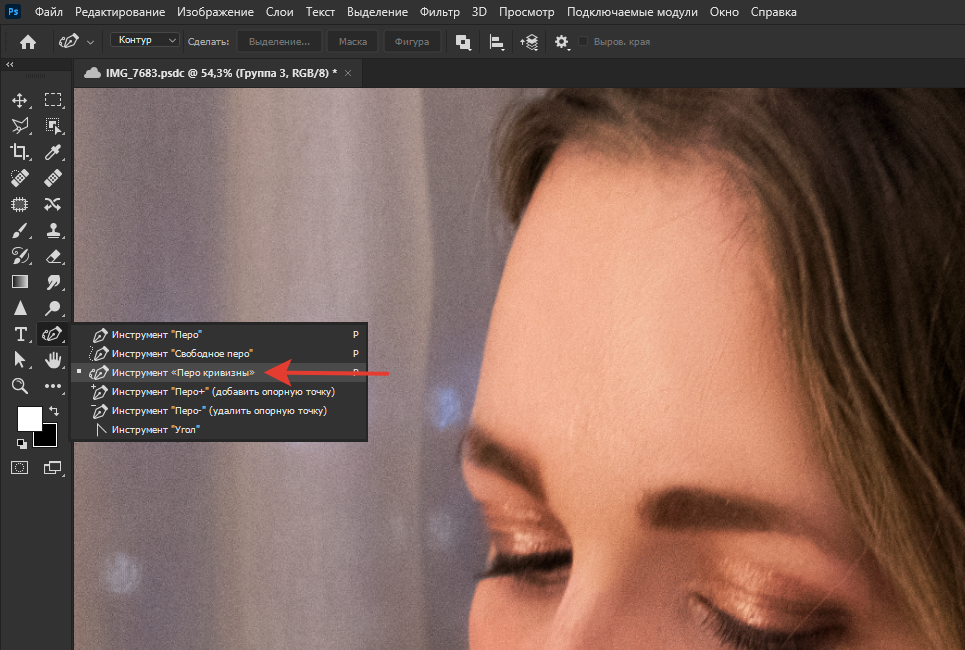The height and width of the screenshot is (650, 965).
Task: Click the 'Выделение...' button
Action: click(279, 42)
